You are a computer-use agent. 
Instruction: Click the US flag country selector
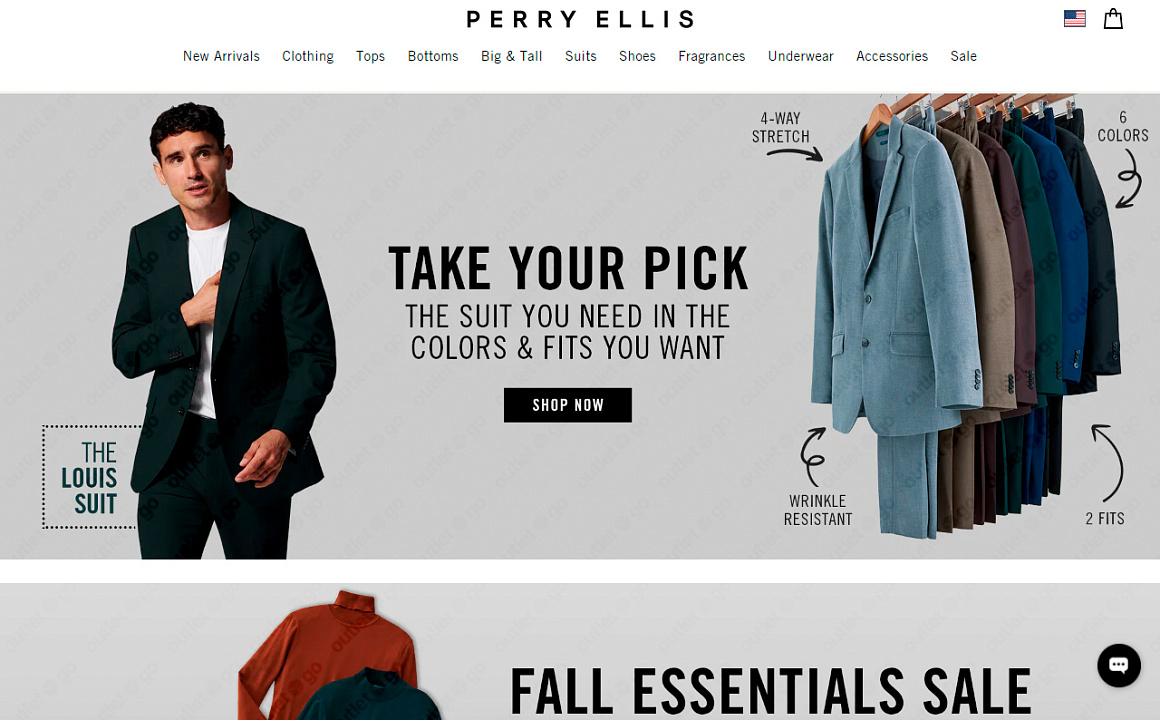pos(1074,18)
